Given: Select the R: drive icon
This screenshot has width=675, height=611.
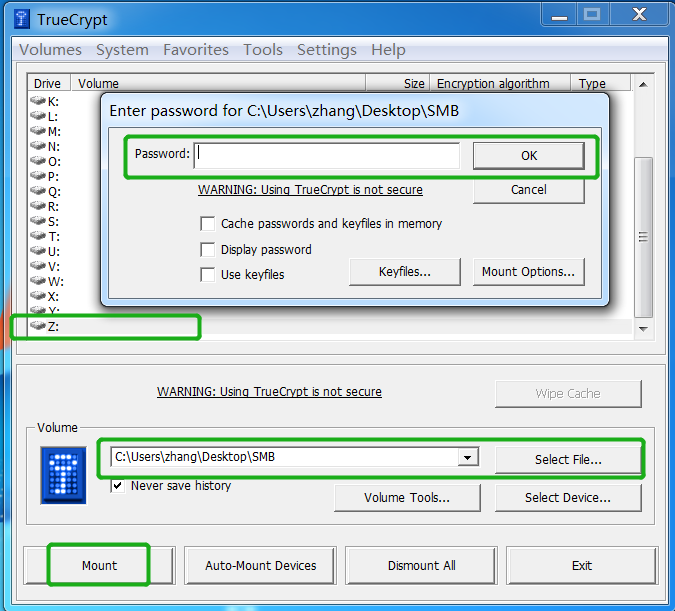Looking at the screenshot, I should (x=38, y=206).
